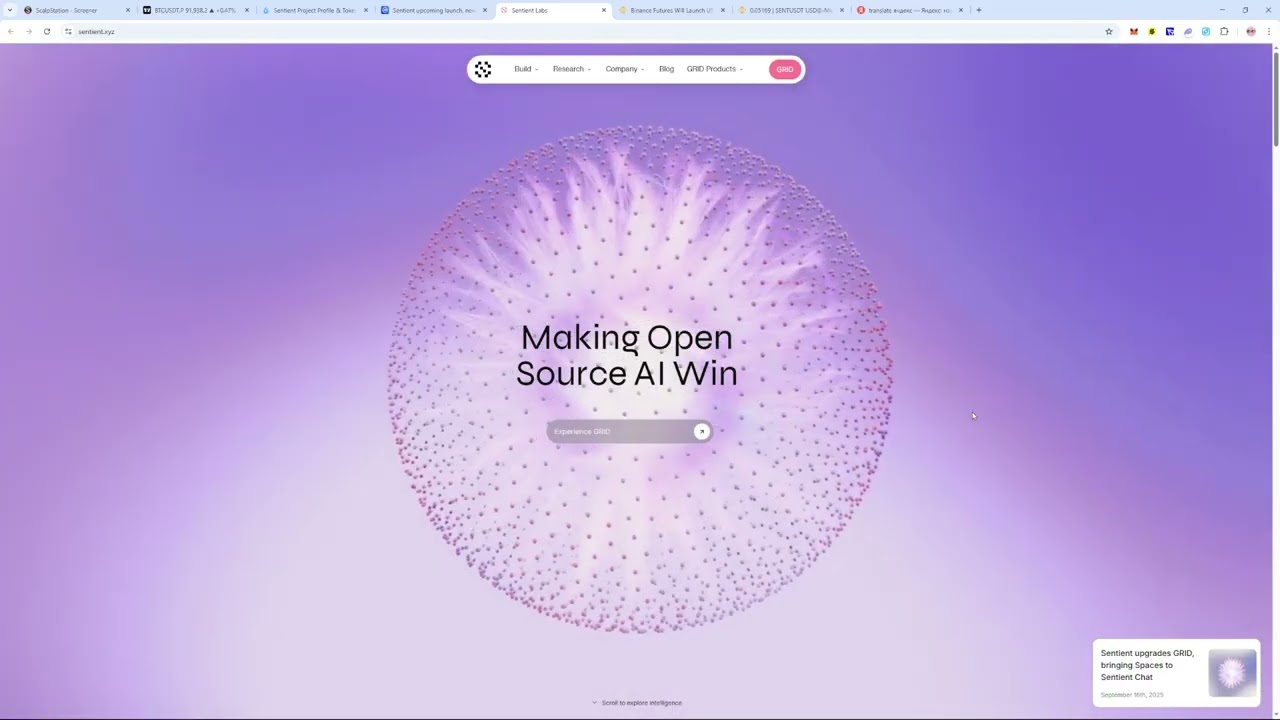Open the yellow-green extension icon
Image resolution: width=1280 pixels, height=720 pixels.
[1152, 31]
